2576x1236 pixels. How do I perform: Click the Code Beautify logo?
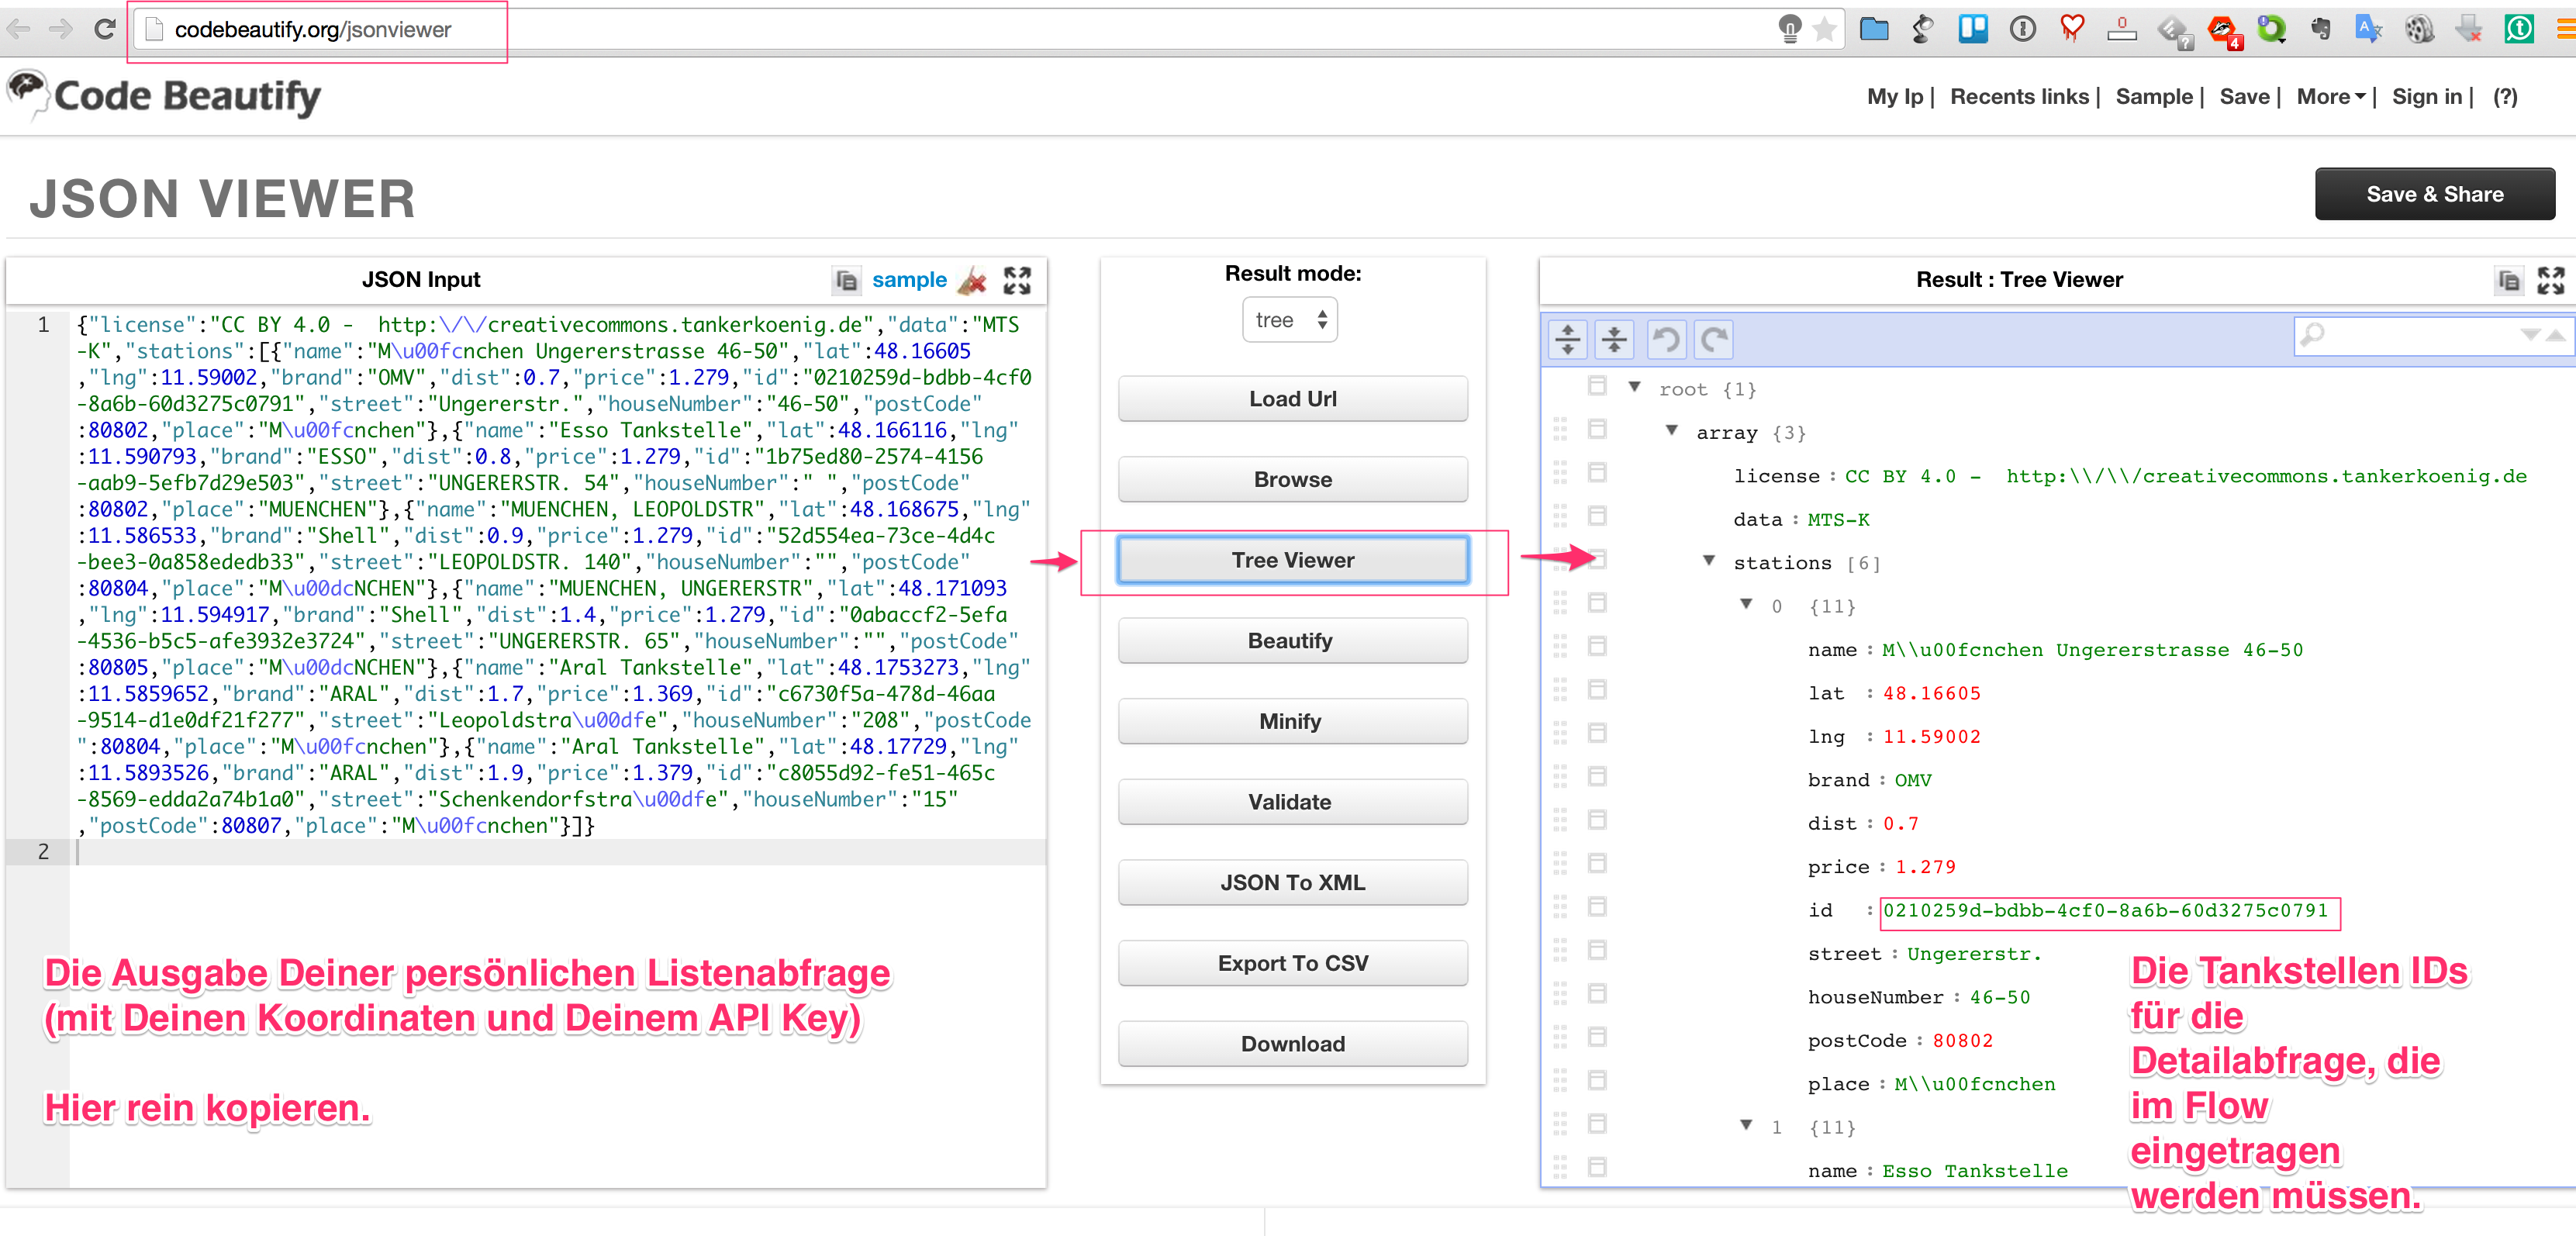pyautogui.click(x=164, y=96)
